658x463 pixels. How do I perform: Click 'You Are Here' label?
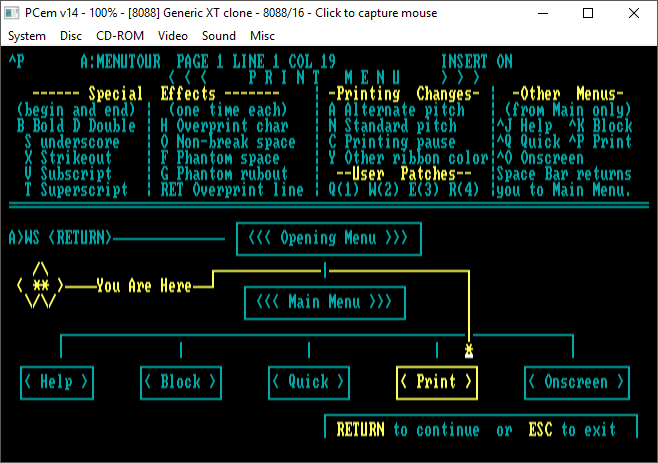click(144, 286)
